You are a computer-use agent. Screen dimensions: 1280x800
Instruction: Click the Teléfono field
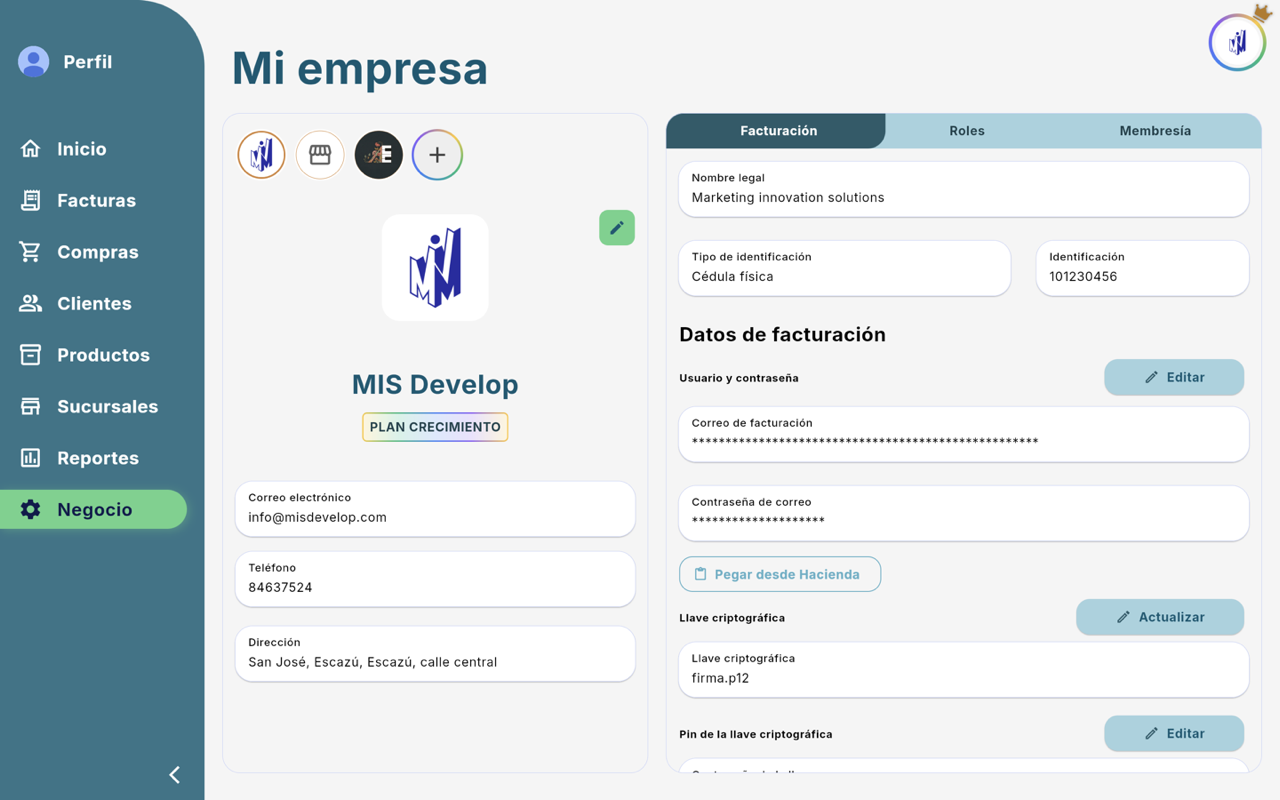click(435, 578)
